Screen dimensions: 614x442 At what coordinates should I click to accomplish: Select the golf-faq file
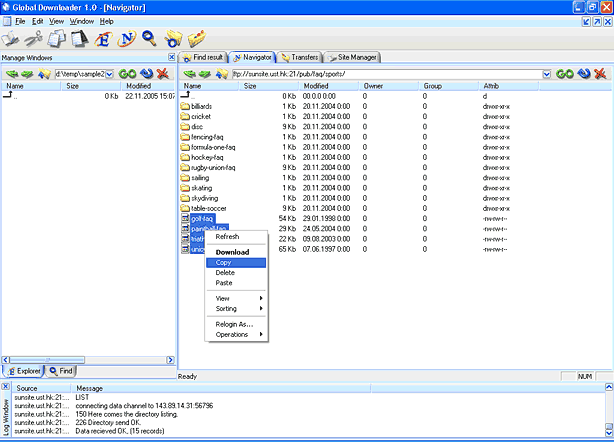pos(198,218)
